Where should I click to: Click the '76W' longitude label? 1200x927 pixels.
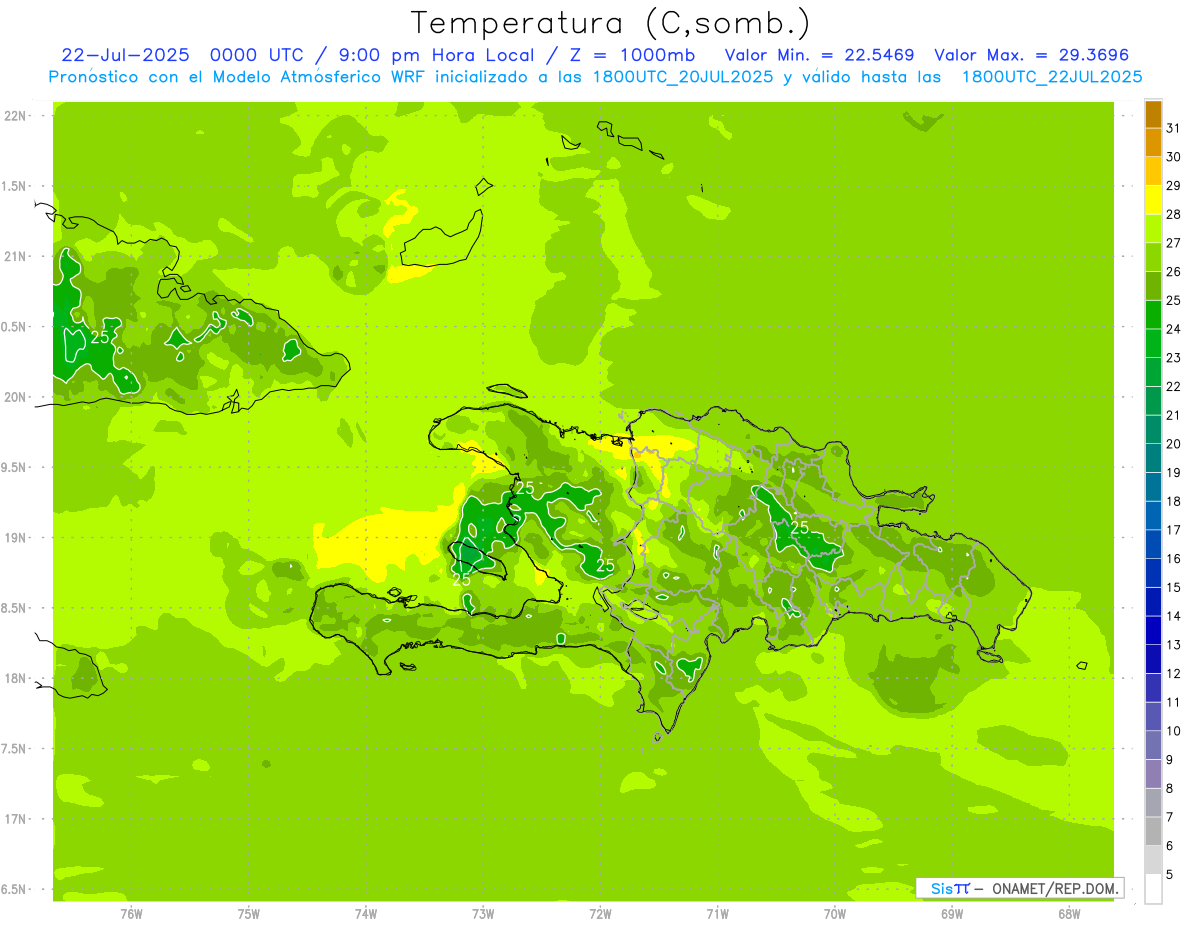131,913
